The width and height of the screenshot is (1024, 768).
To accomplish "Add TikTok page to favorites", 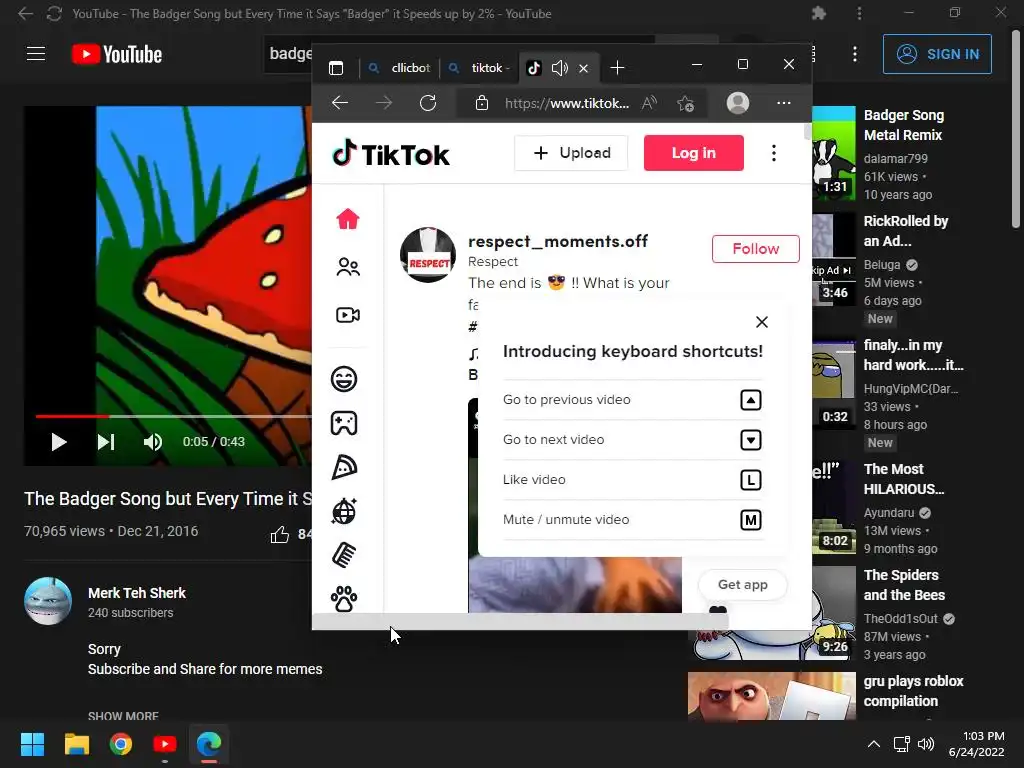I will point(685,103).
